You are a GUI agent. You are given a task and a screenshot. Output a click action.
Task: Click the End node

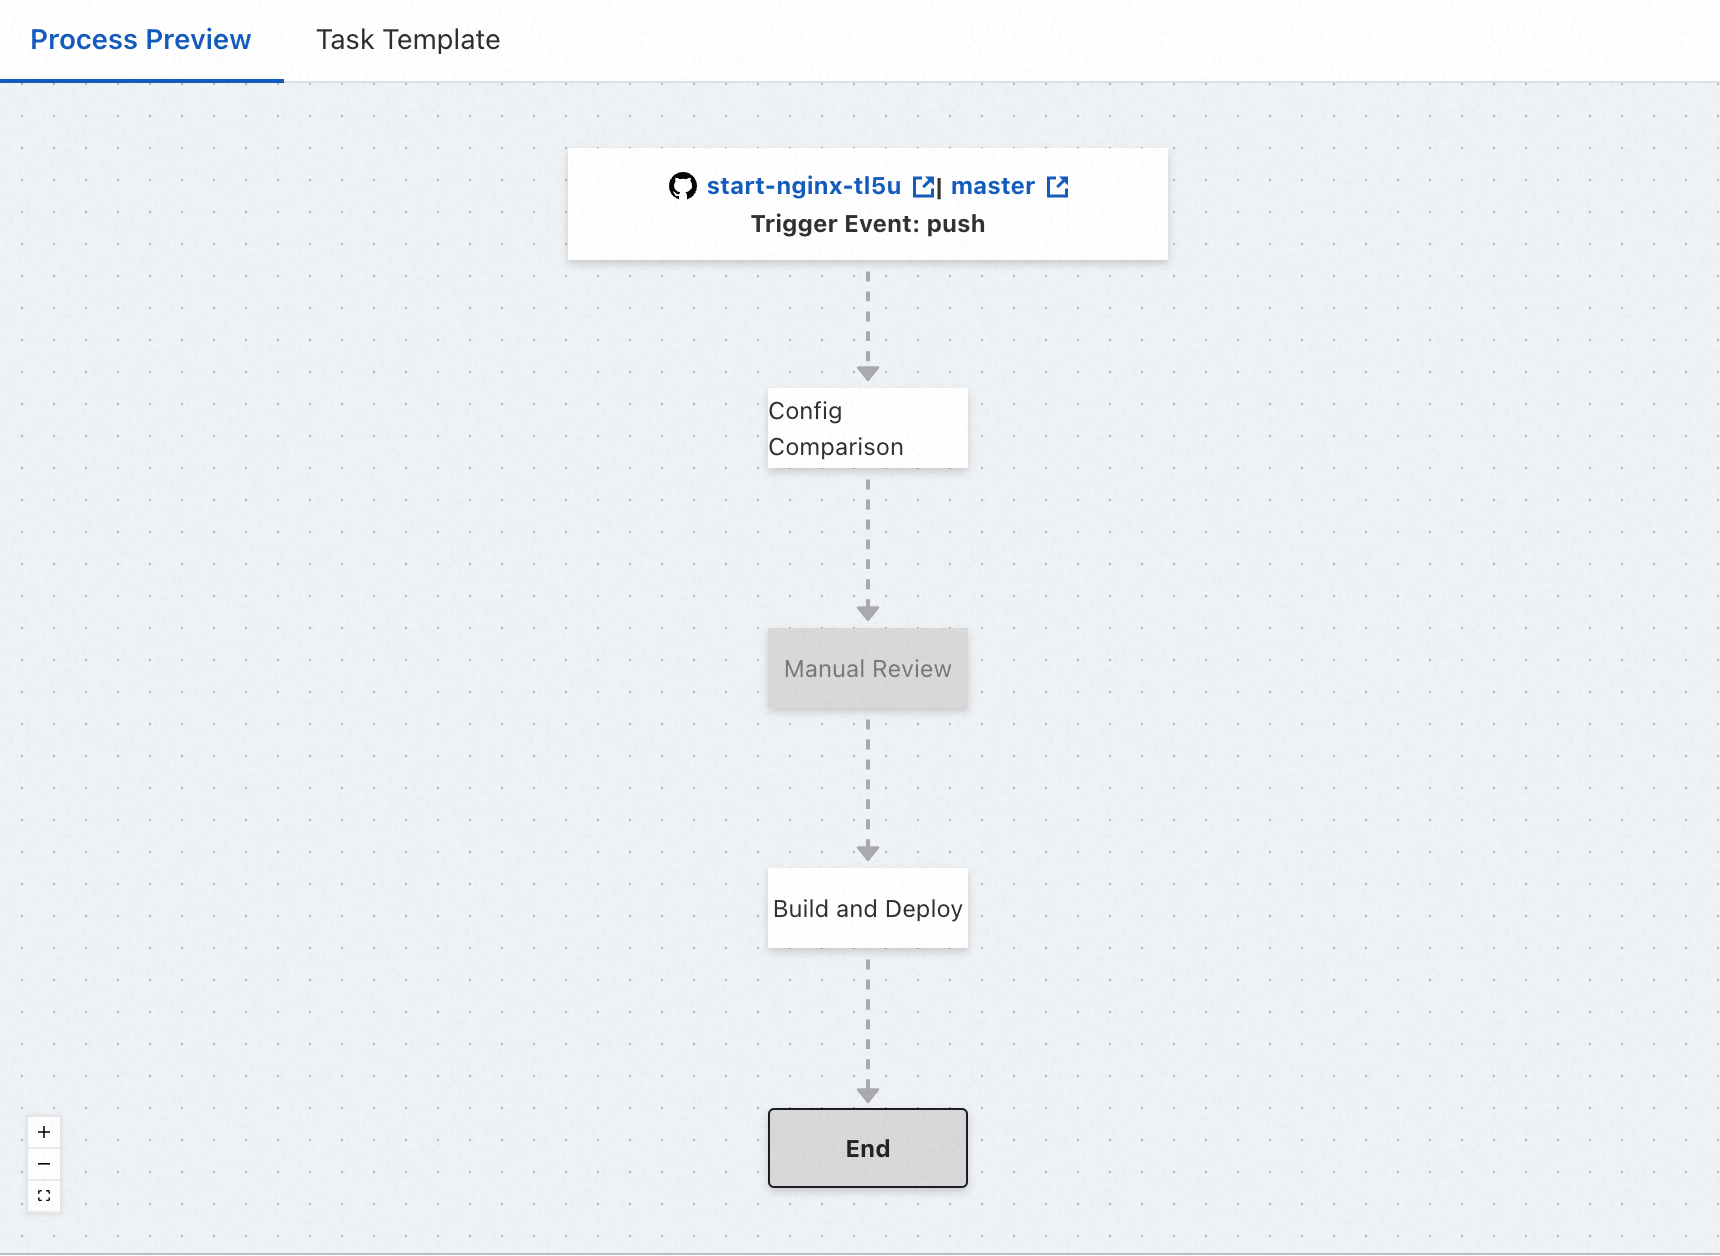click(867, 1148)
